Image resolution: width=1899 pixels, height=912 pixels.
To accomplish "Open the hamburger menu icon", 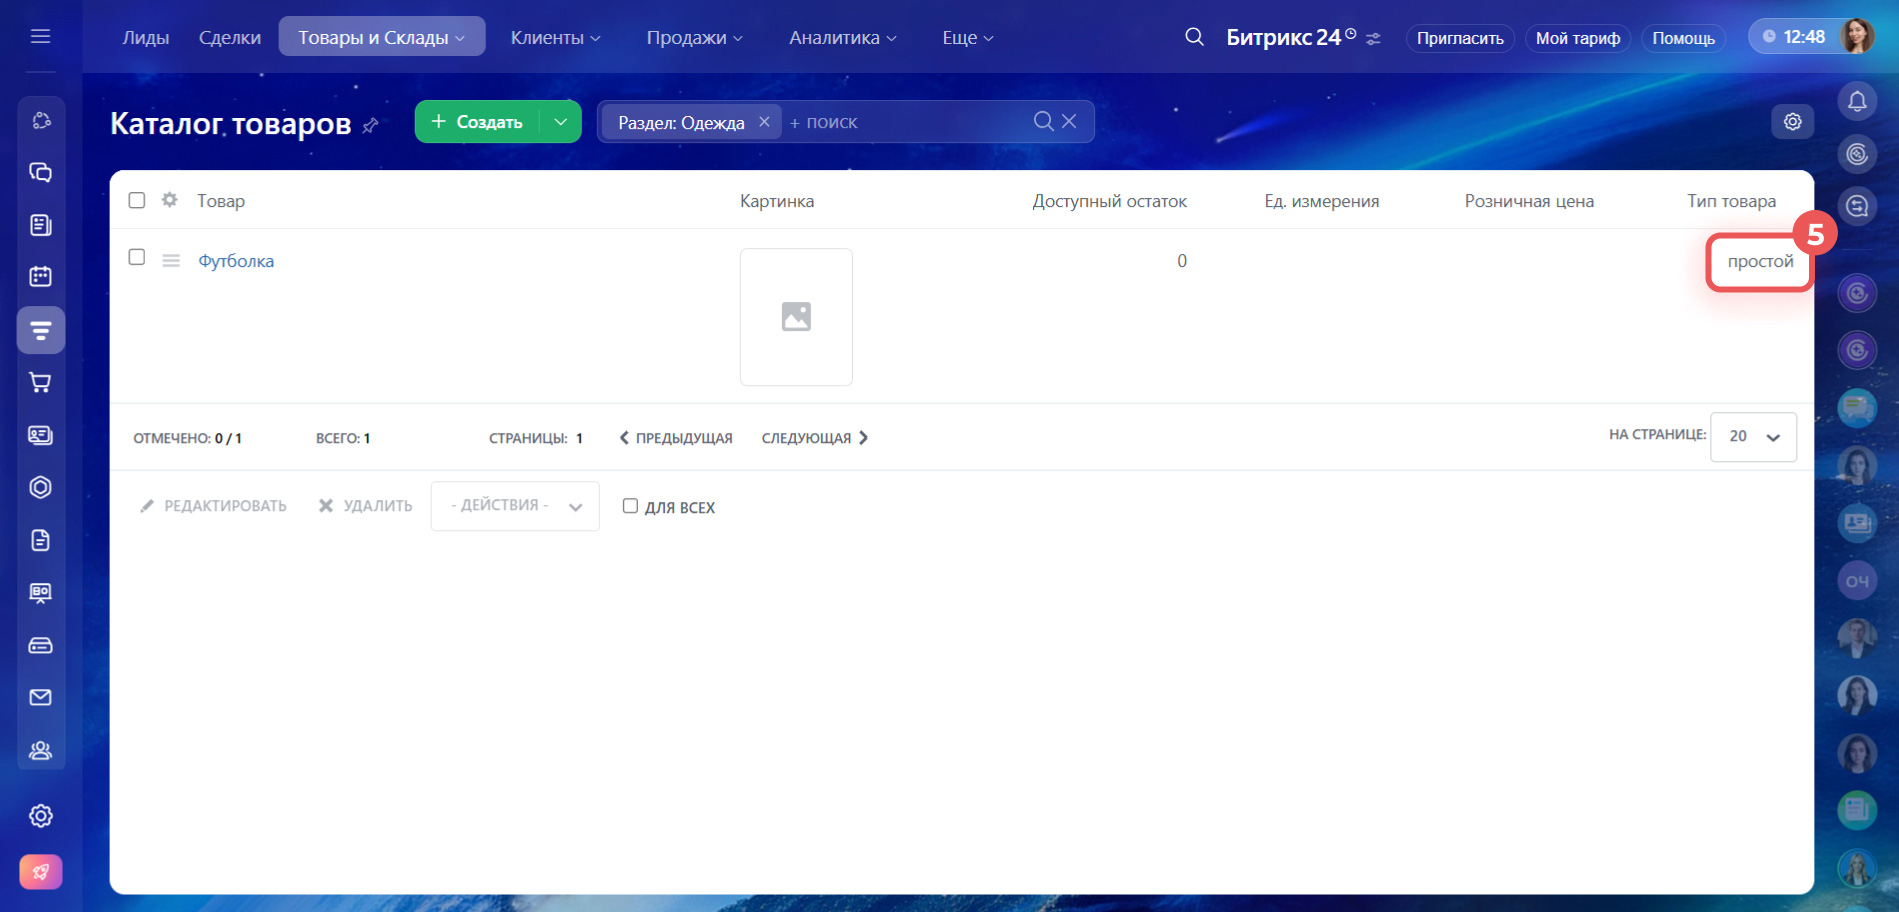I will pyautogui.click(x=40, y=37).
